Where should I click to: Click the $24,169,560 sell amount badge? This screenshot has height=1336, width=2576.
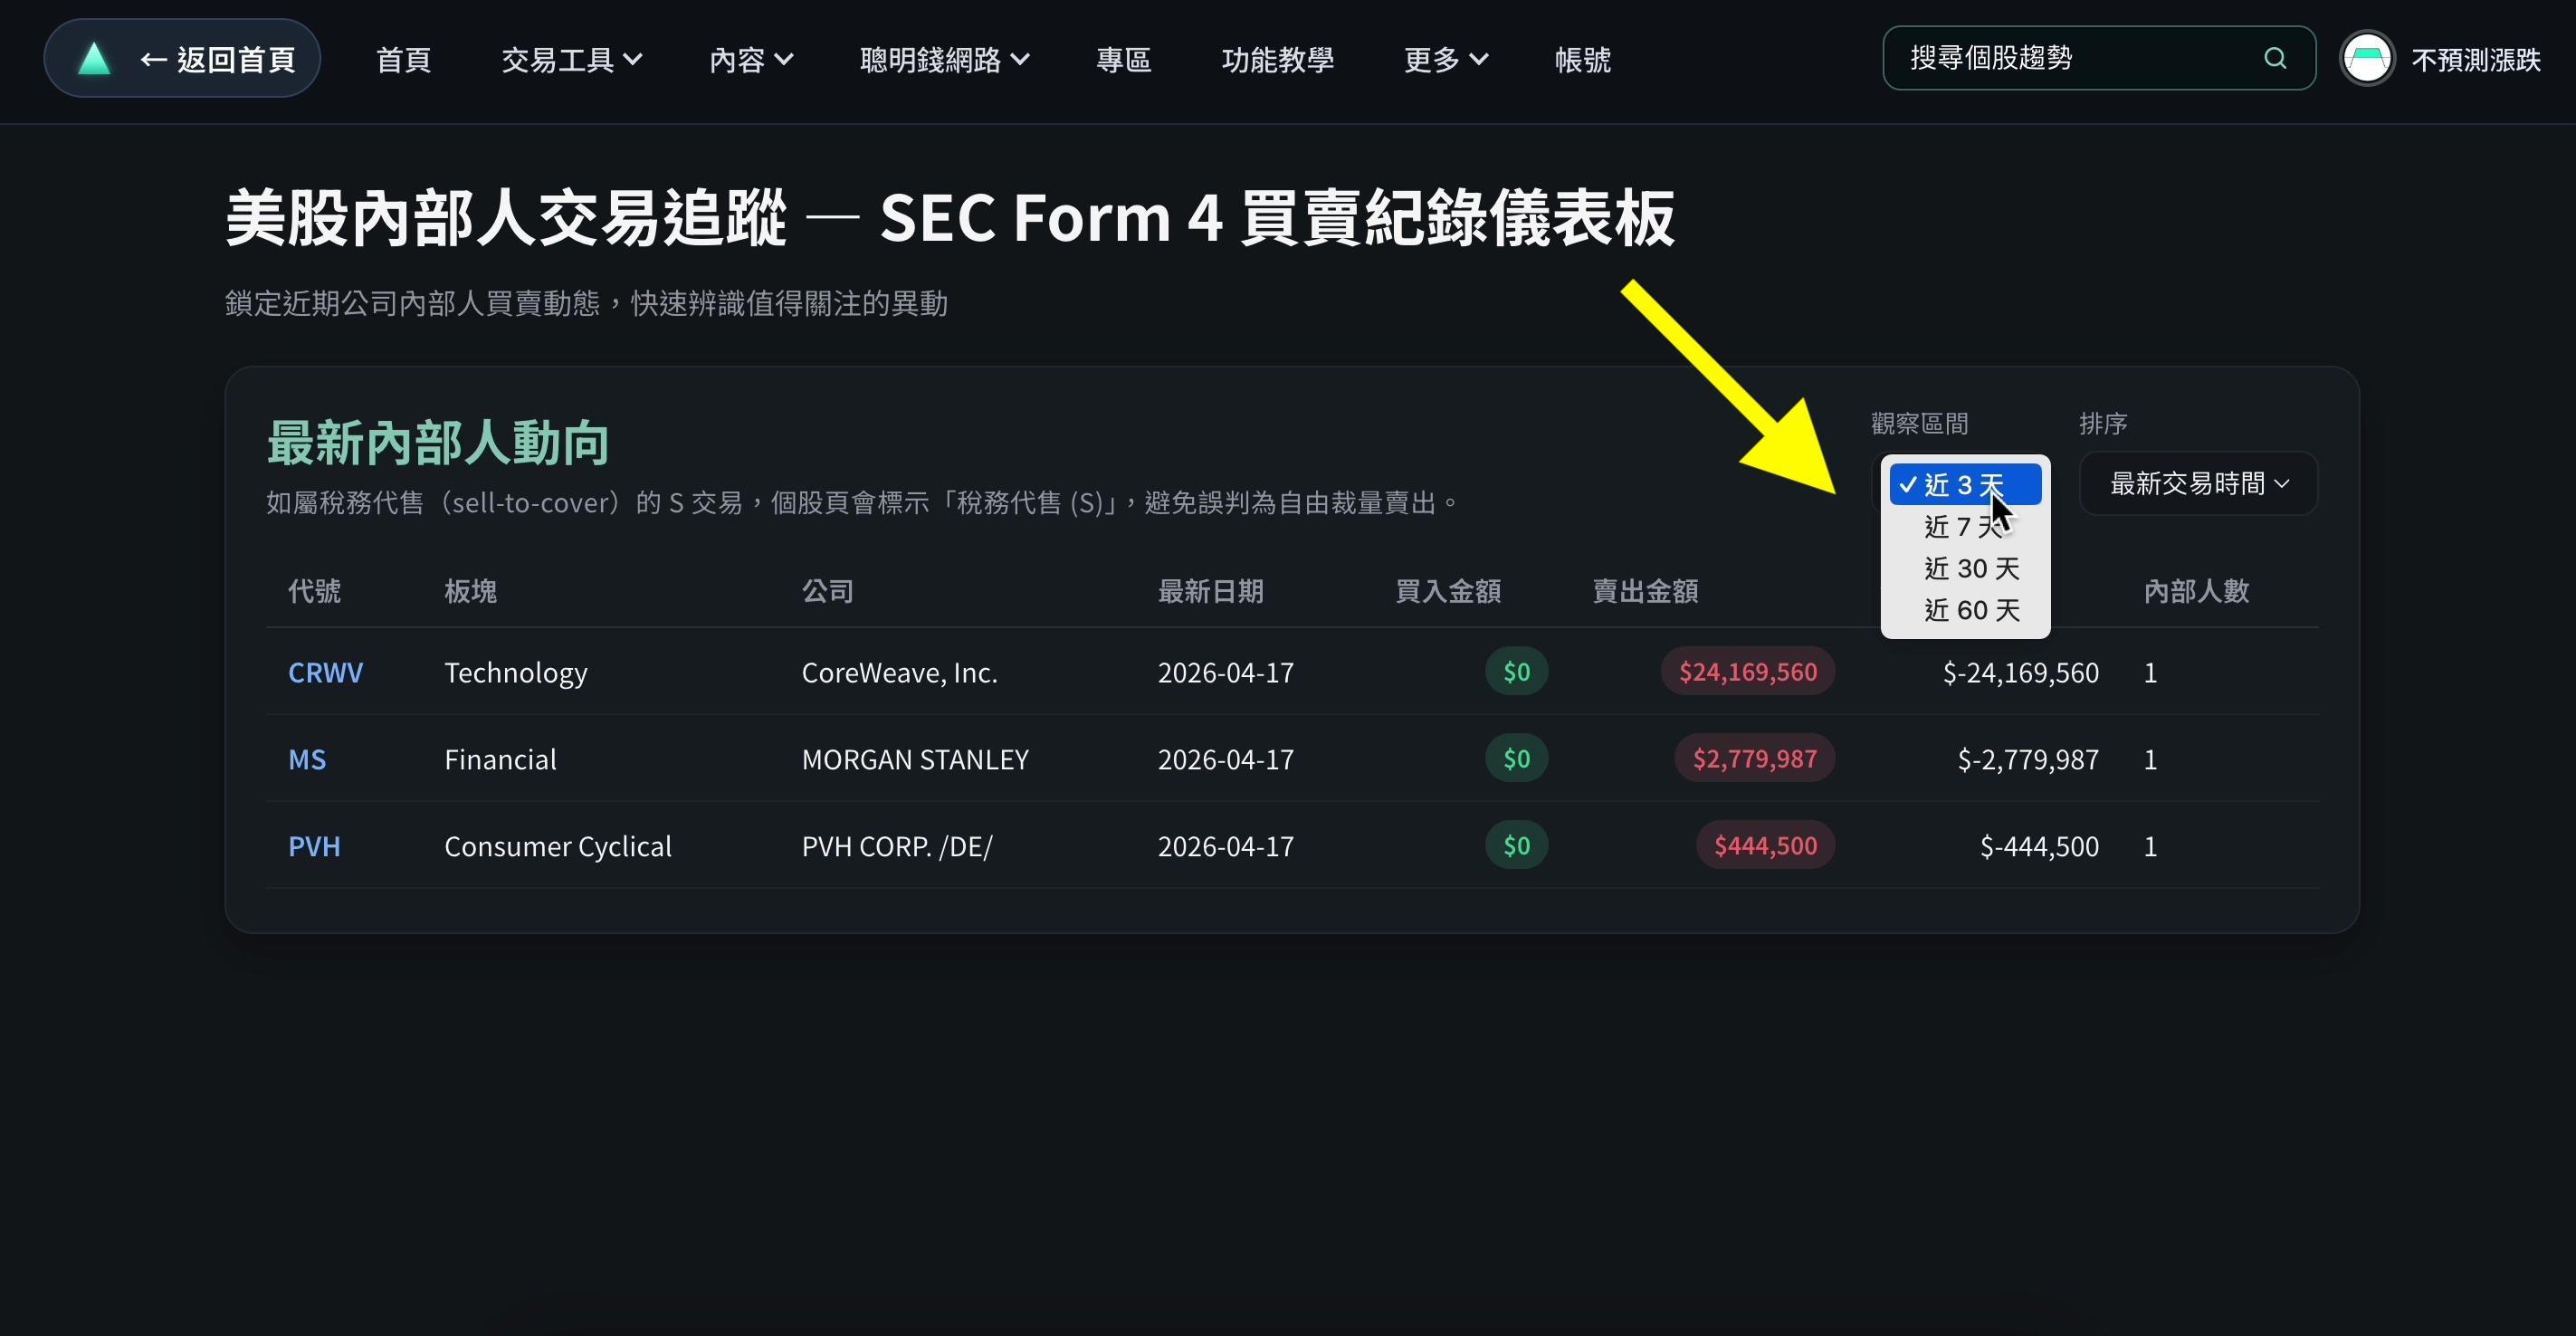click(x=1748, y=671)
